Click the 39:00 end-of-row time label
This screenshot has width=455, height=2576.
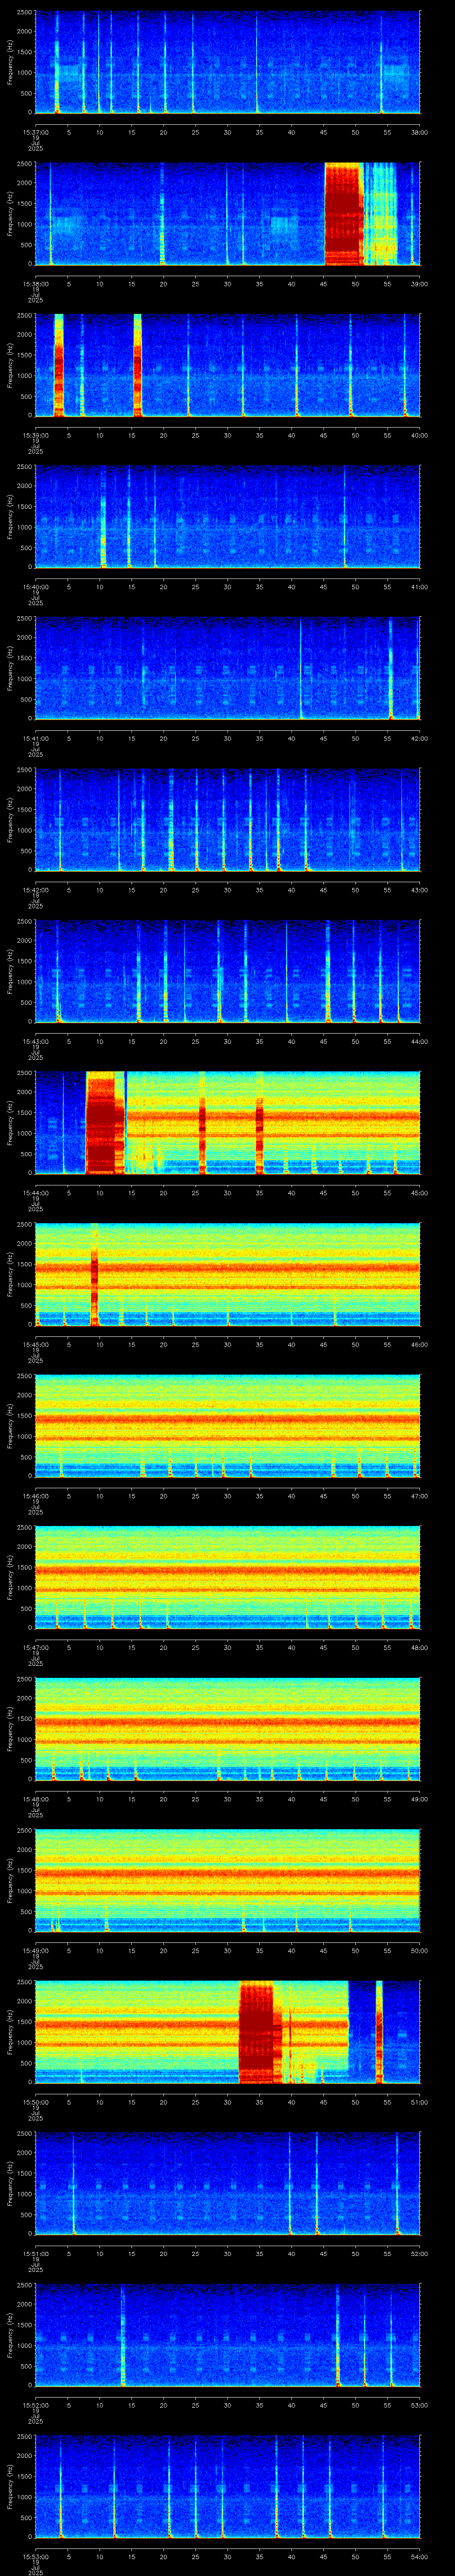point(420,284)
